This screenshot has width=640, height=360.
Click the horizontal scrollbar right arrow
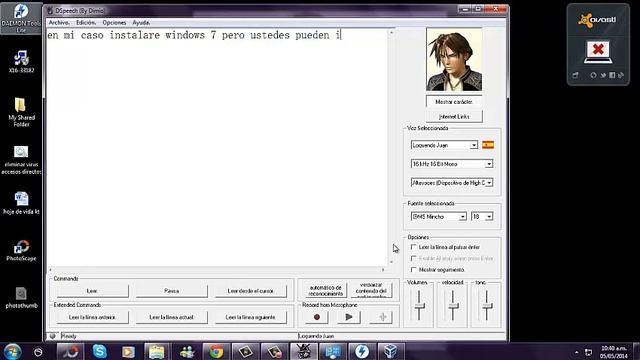(383, 270)
